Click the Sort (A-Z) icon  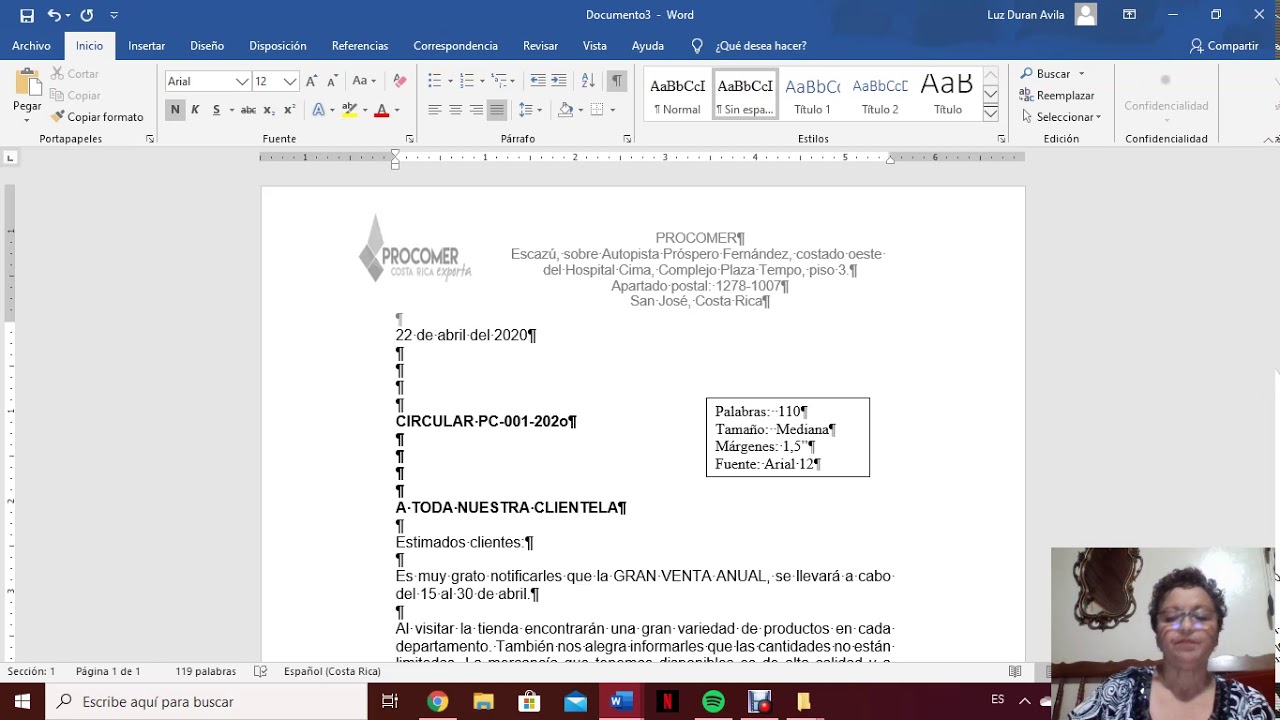click(588, 81)
